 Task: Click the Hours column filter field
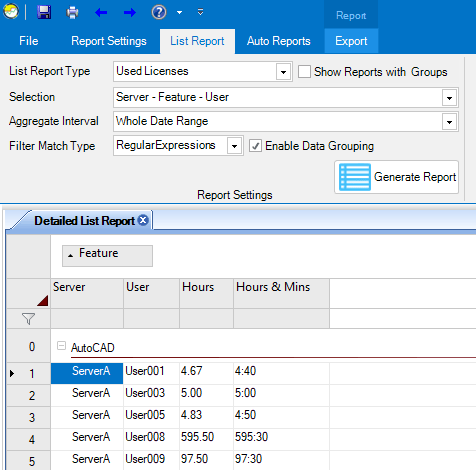(206, 319)
